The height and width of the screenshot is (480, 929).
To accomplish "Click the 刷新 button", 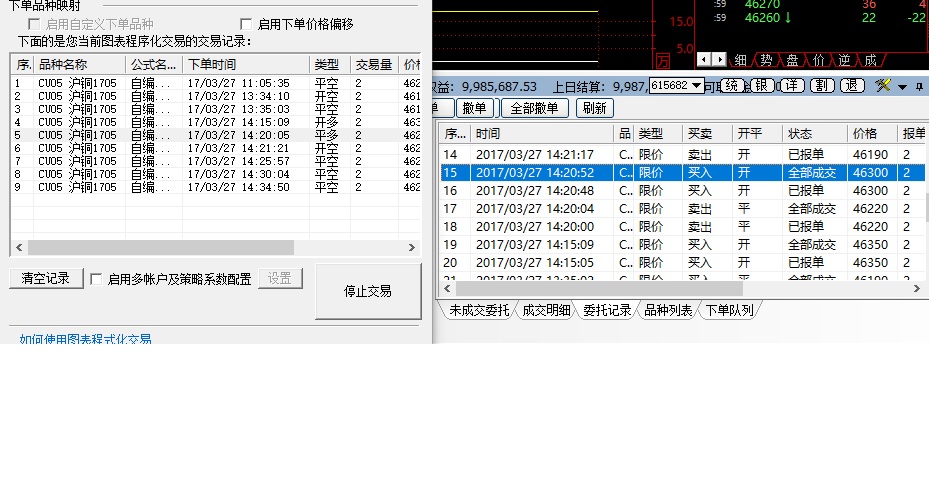I will pos(594,108).
